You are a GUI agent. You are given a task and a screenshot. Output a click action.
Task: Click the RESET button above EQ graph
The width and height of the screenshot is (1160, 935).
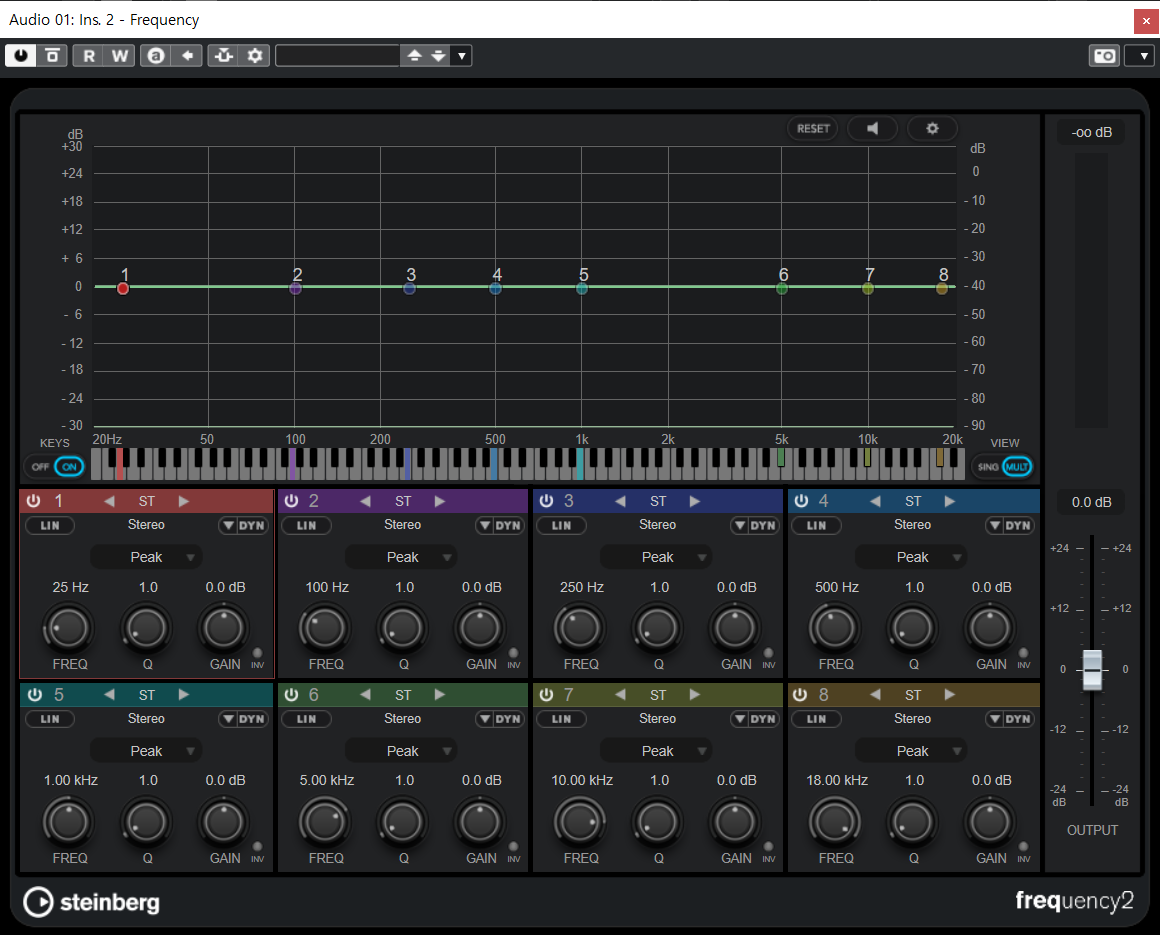click(x=813, y=129)
